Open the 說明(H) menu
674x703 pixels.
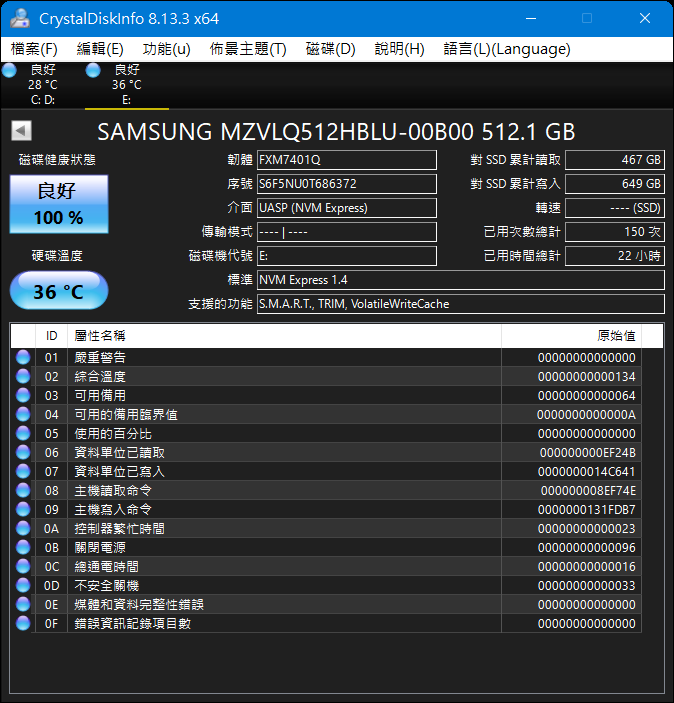coord(400,49)
